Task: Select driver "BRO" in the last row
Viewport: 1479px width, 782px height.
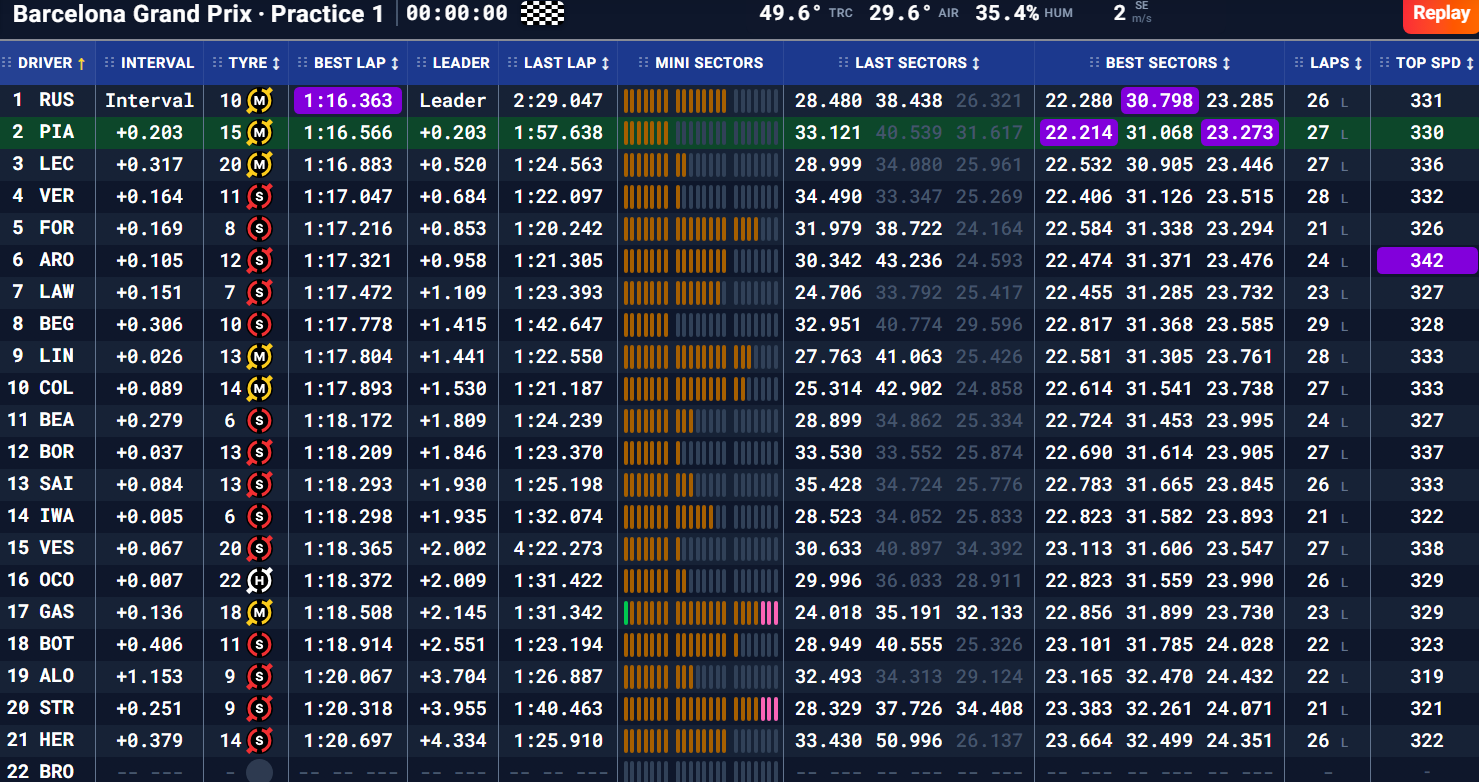Action: 57,771
